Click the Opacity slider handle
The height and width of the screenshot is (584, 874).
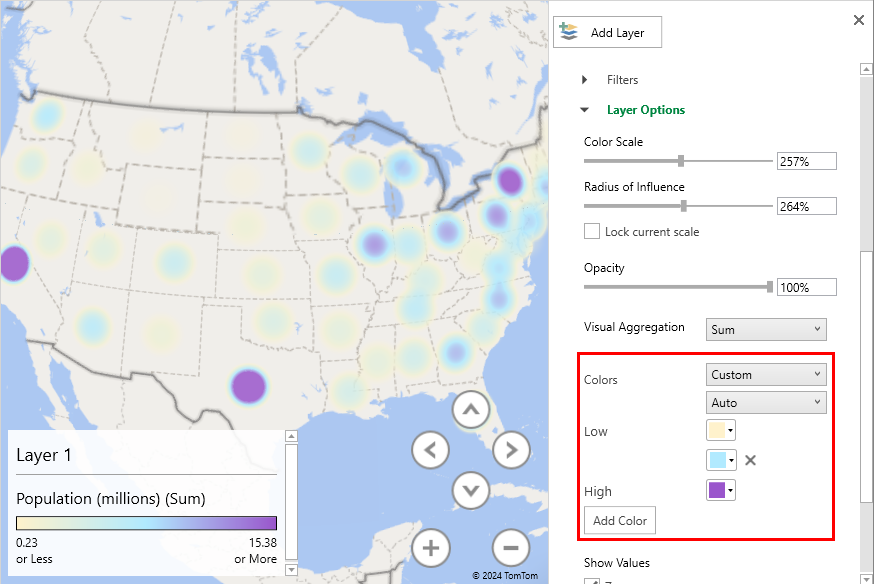770,287
